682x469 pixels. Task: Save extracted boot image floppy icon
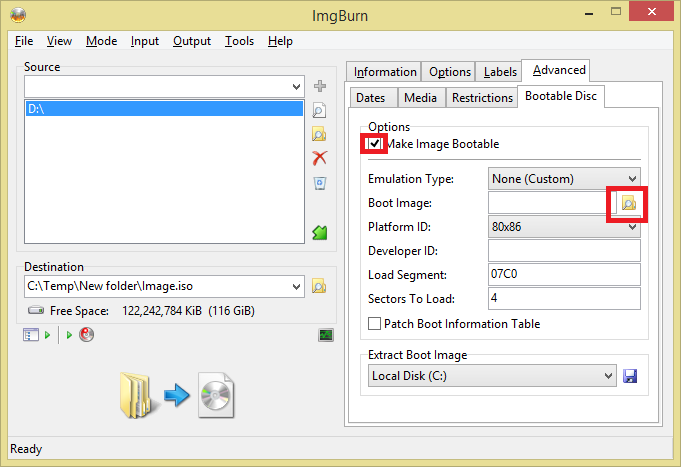(630, 376)
